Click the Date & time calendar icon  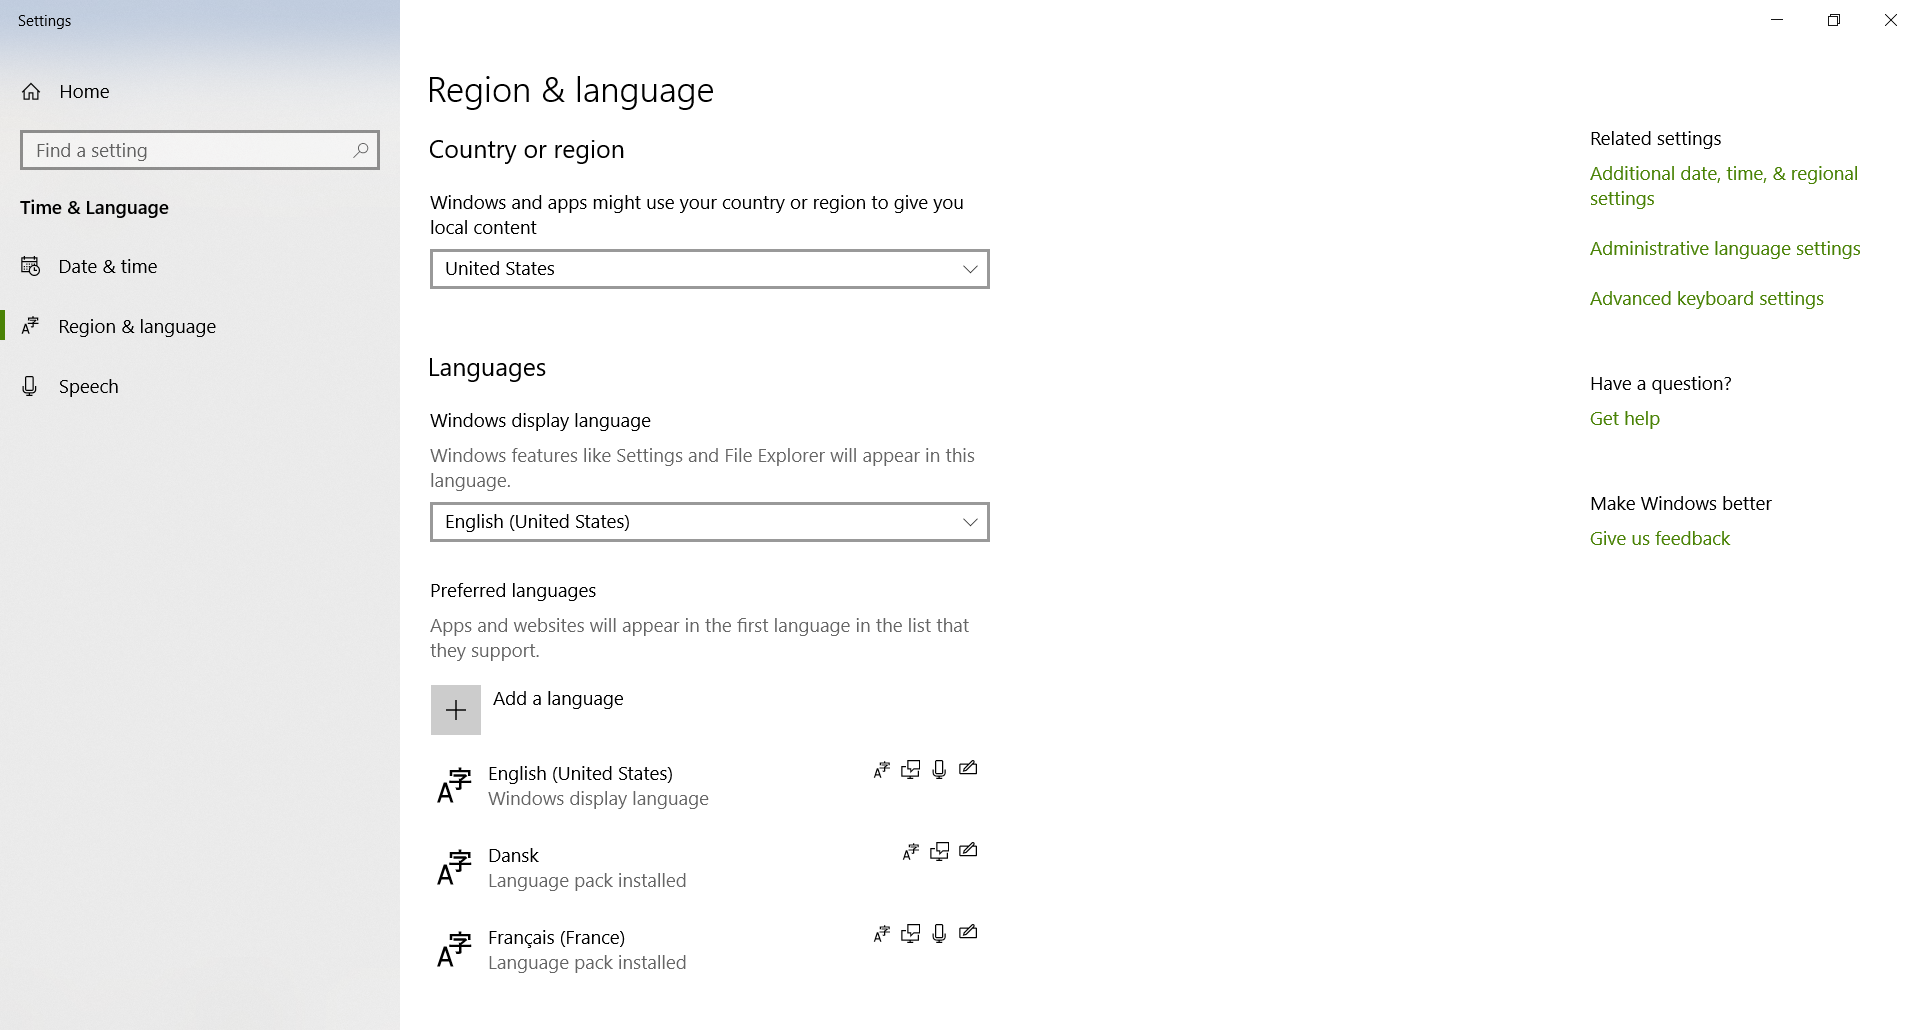tap(31, 266)
